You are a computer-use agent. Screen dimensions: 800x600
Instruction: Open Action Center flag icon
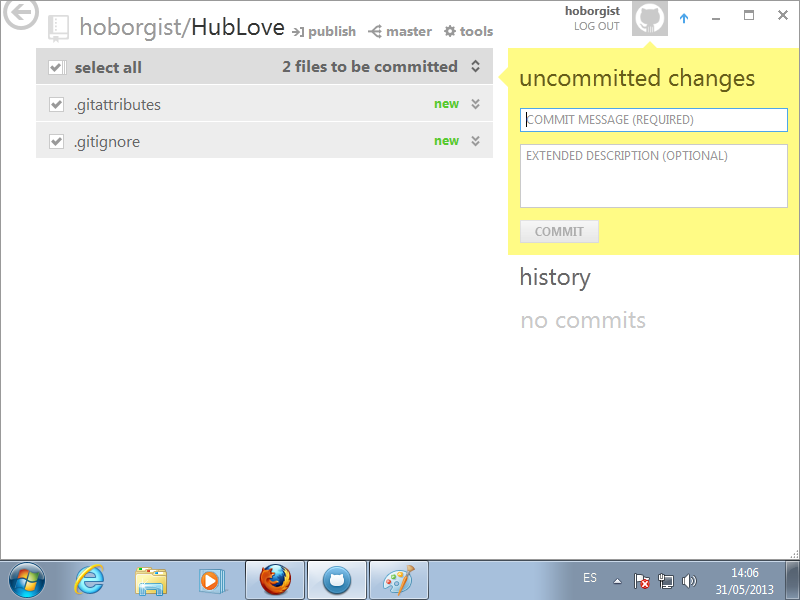pyautogui.click(x=641, y=581)
